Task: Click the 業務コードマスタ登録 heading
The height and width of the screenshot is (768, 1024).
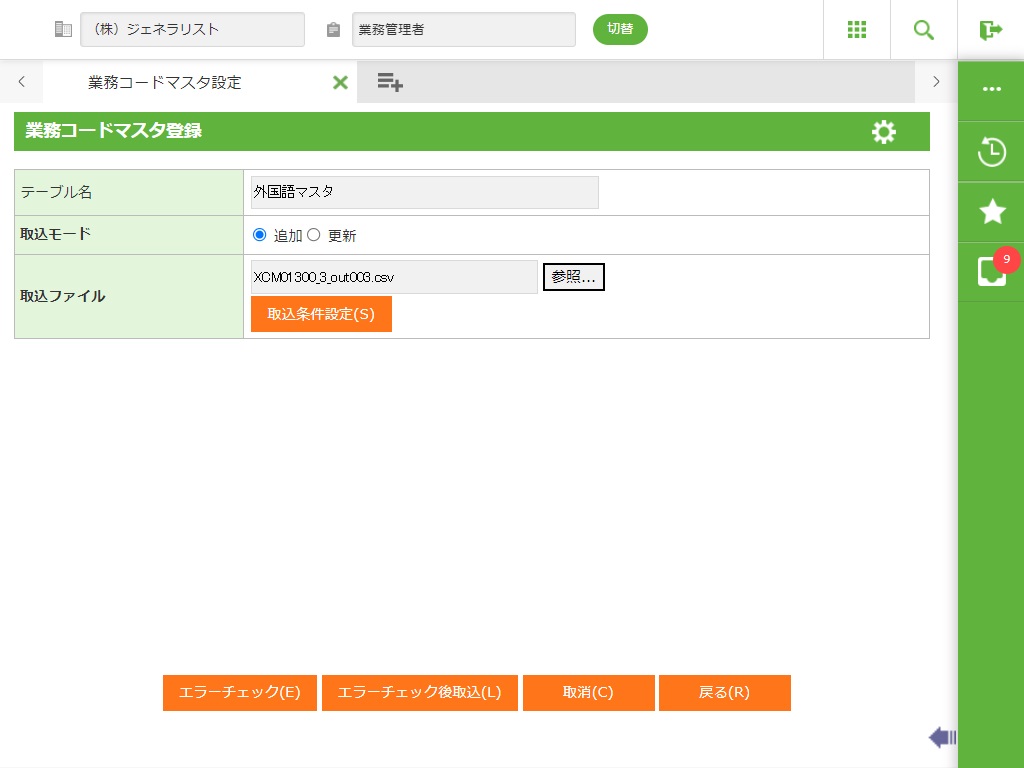Action: coord(114,131)
